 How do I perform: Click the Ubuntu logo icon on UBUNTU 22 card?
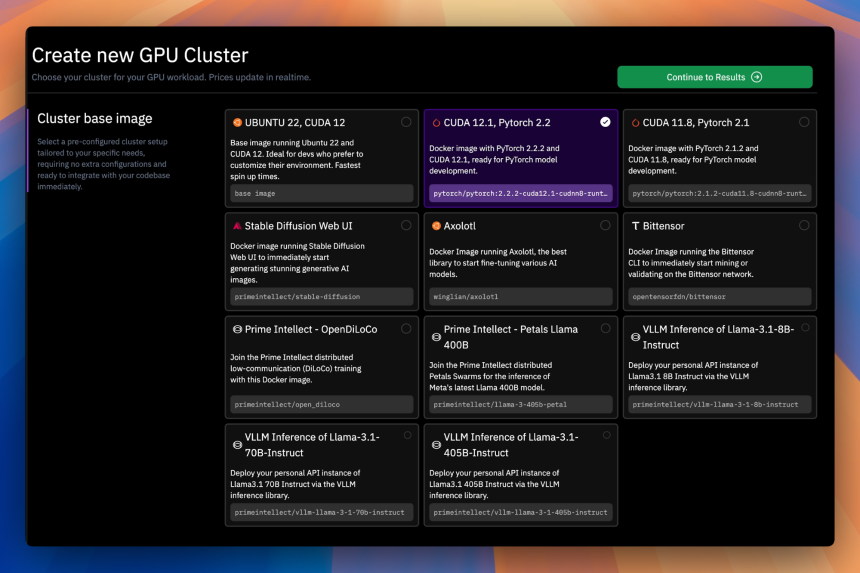point(237,123)
